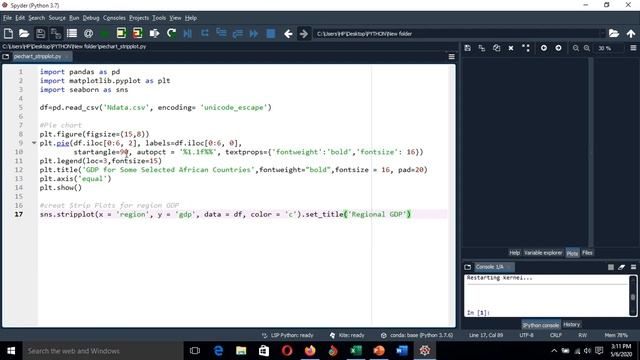Screen dimensions: 640x360
Task: Zoom out the plot magnifier icon
Action: click(576, 48)
